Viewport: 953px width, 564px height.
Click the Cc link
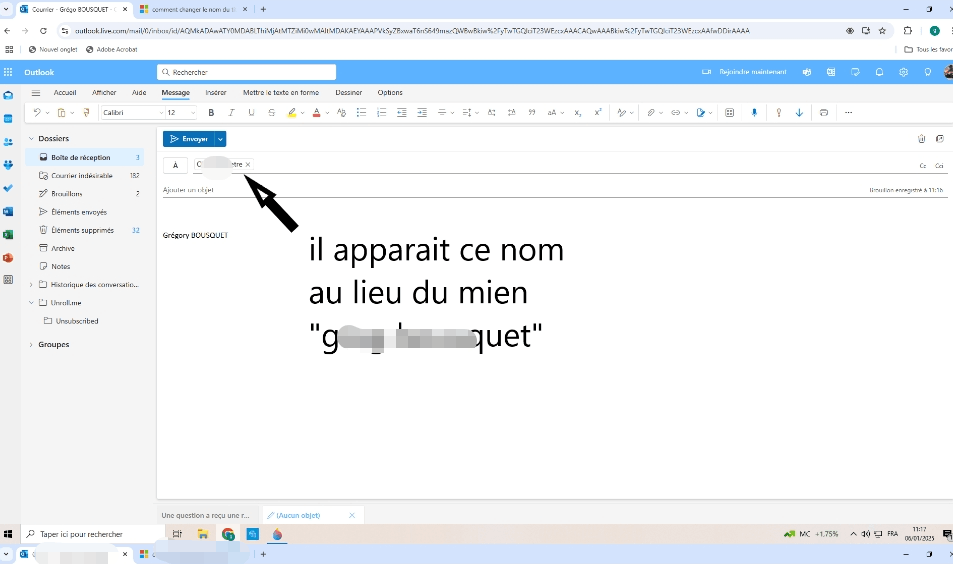[923, 165]
